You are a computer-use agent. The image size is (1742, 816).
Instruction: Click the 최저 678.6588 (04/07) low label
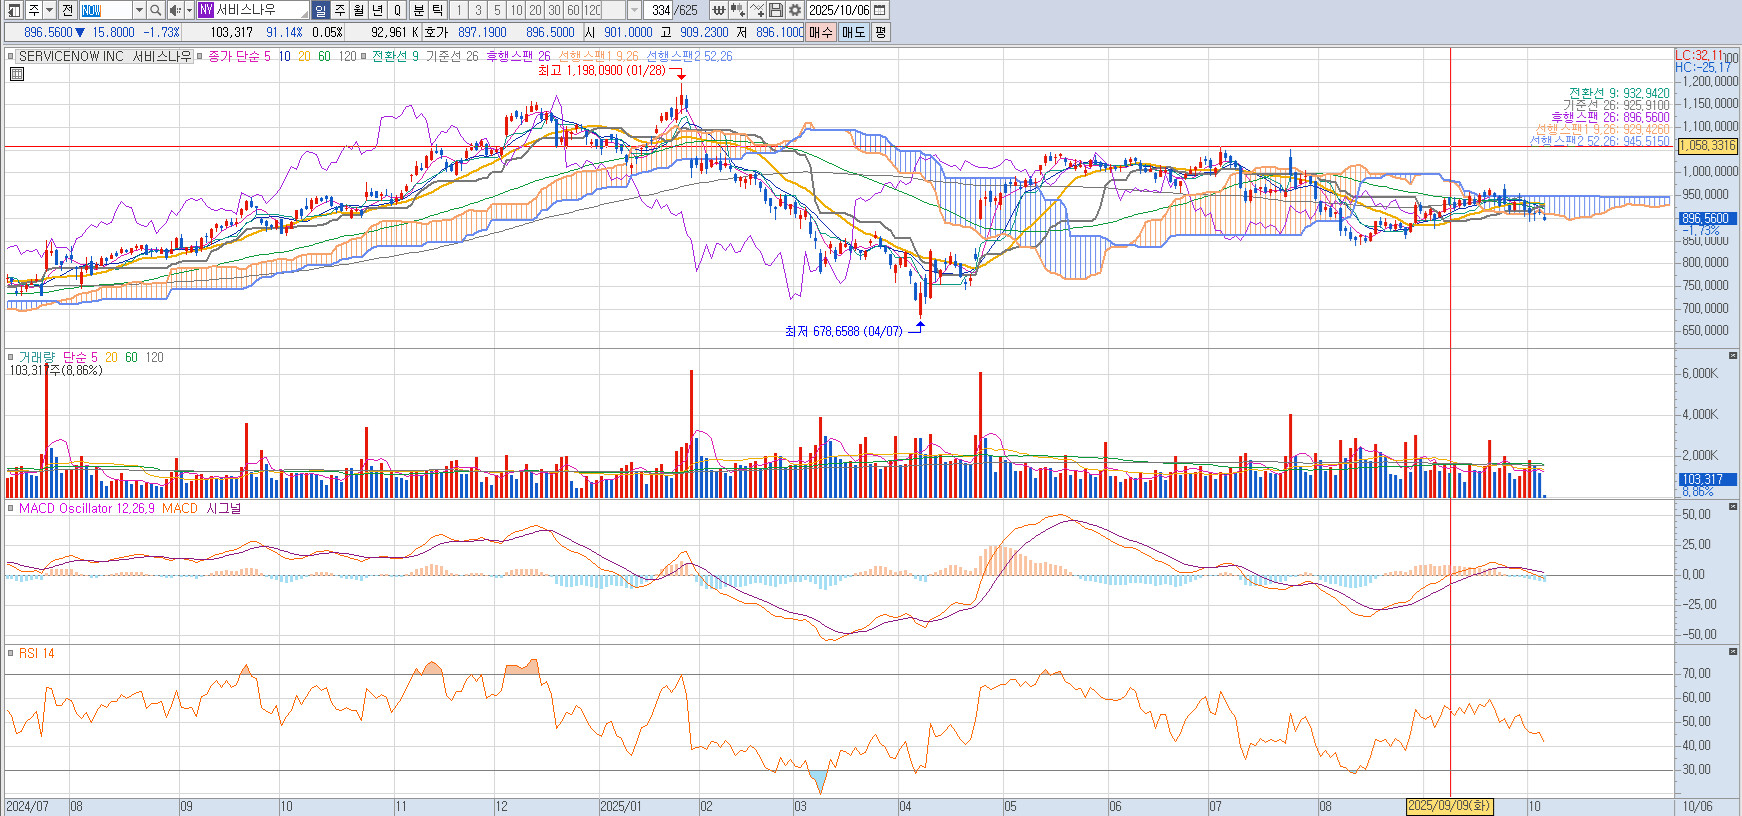click(843, 332)
